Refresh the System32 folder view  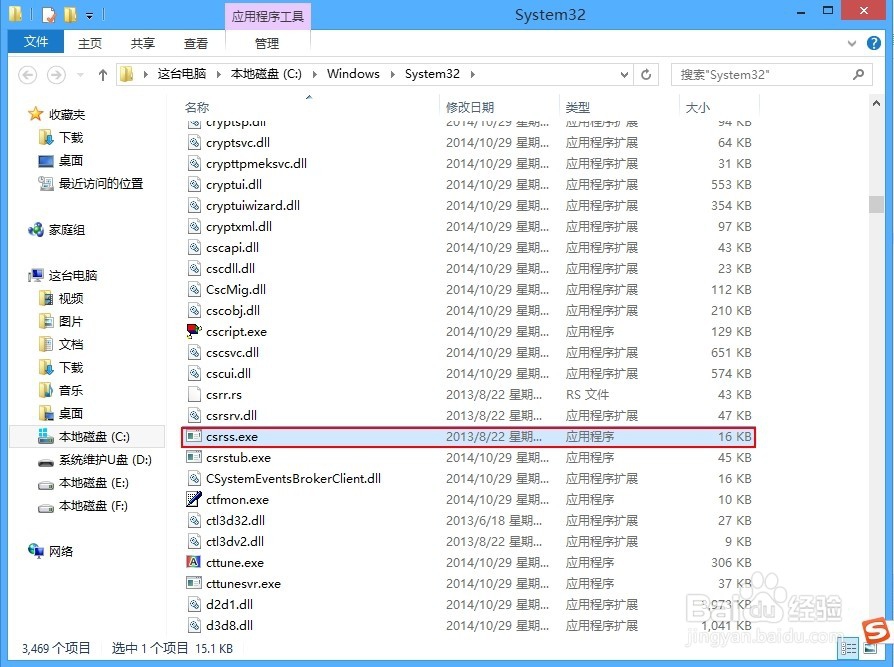click(646, 74)
